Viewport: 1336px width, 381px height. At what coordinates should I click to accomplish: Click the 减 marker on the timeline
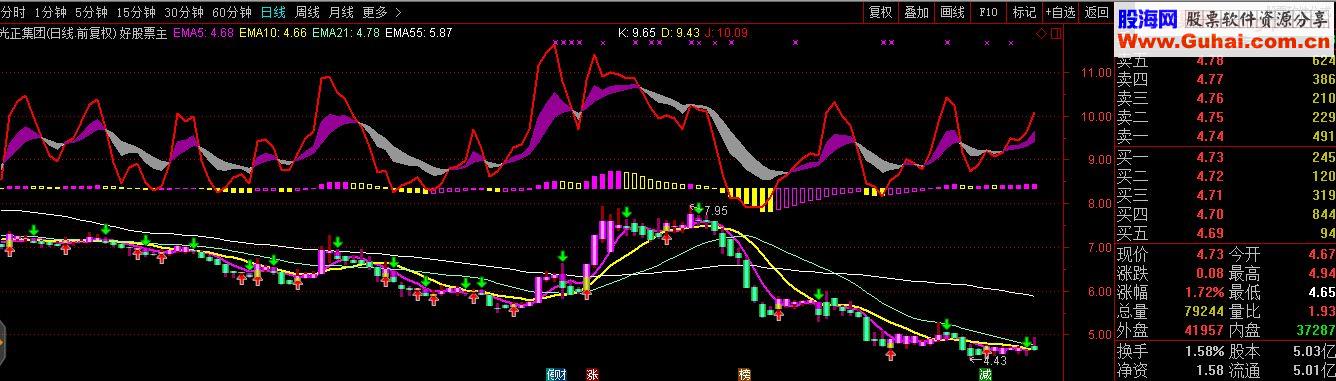tap(985, 374)
